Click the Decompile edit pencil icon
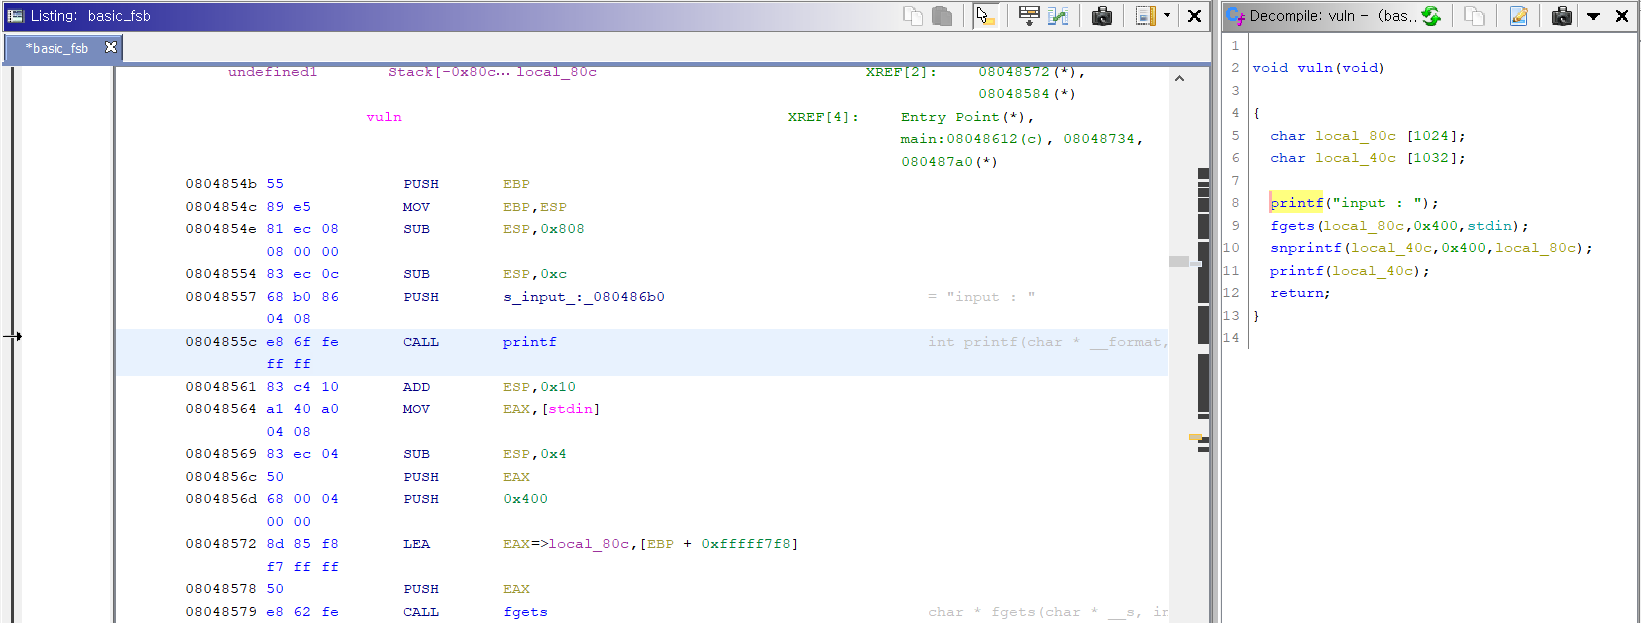 point(1518,15)
